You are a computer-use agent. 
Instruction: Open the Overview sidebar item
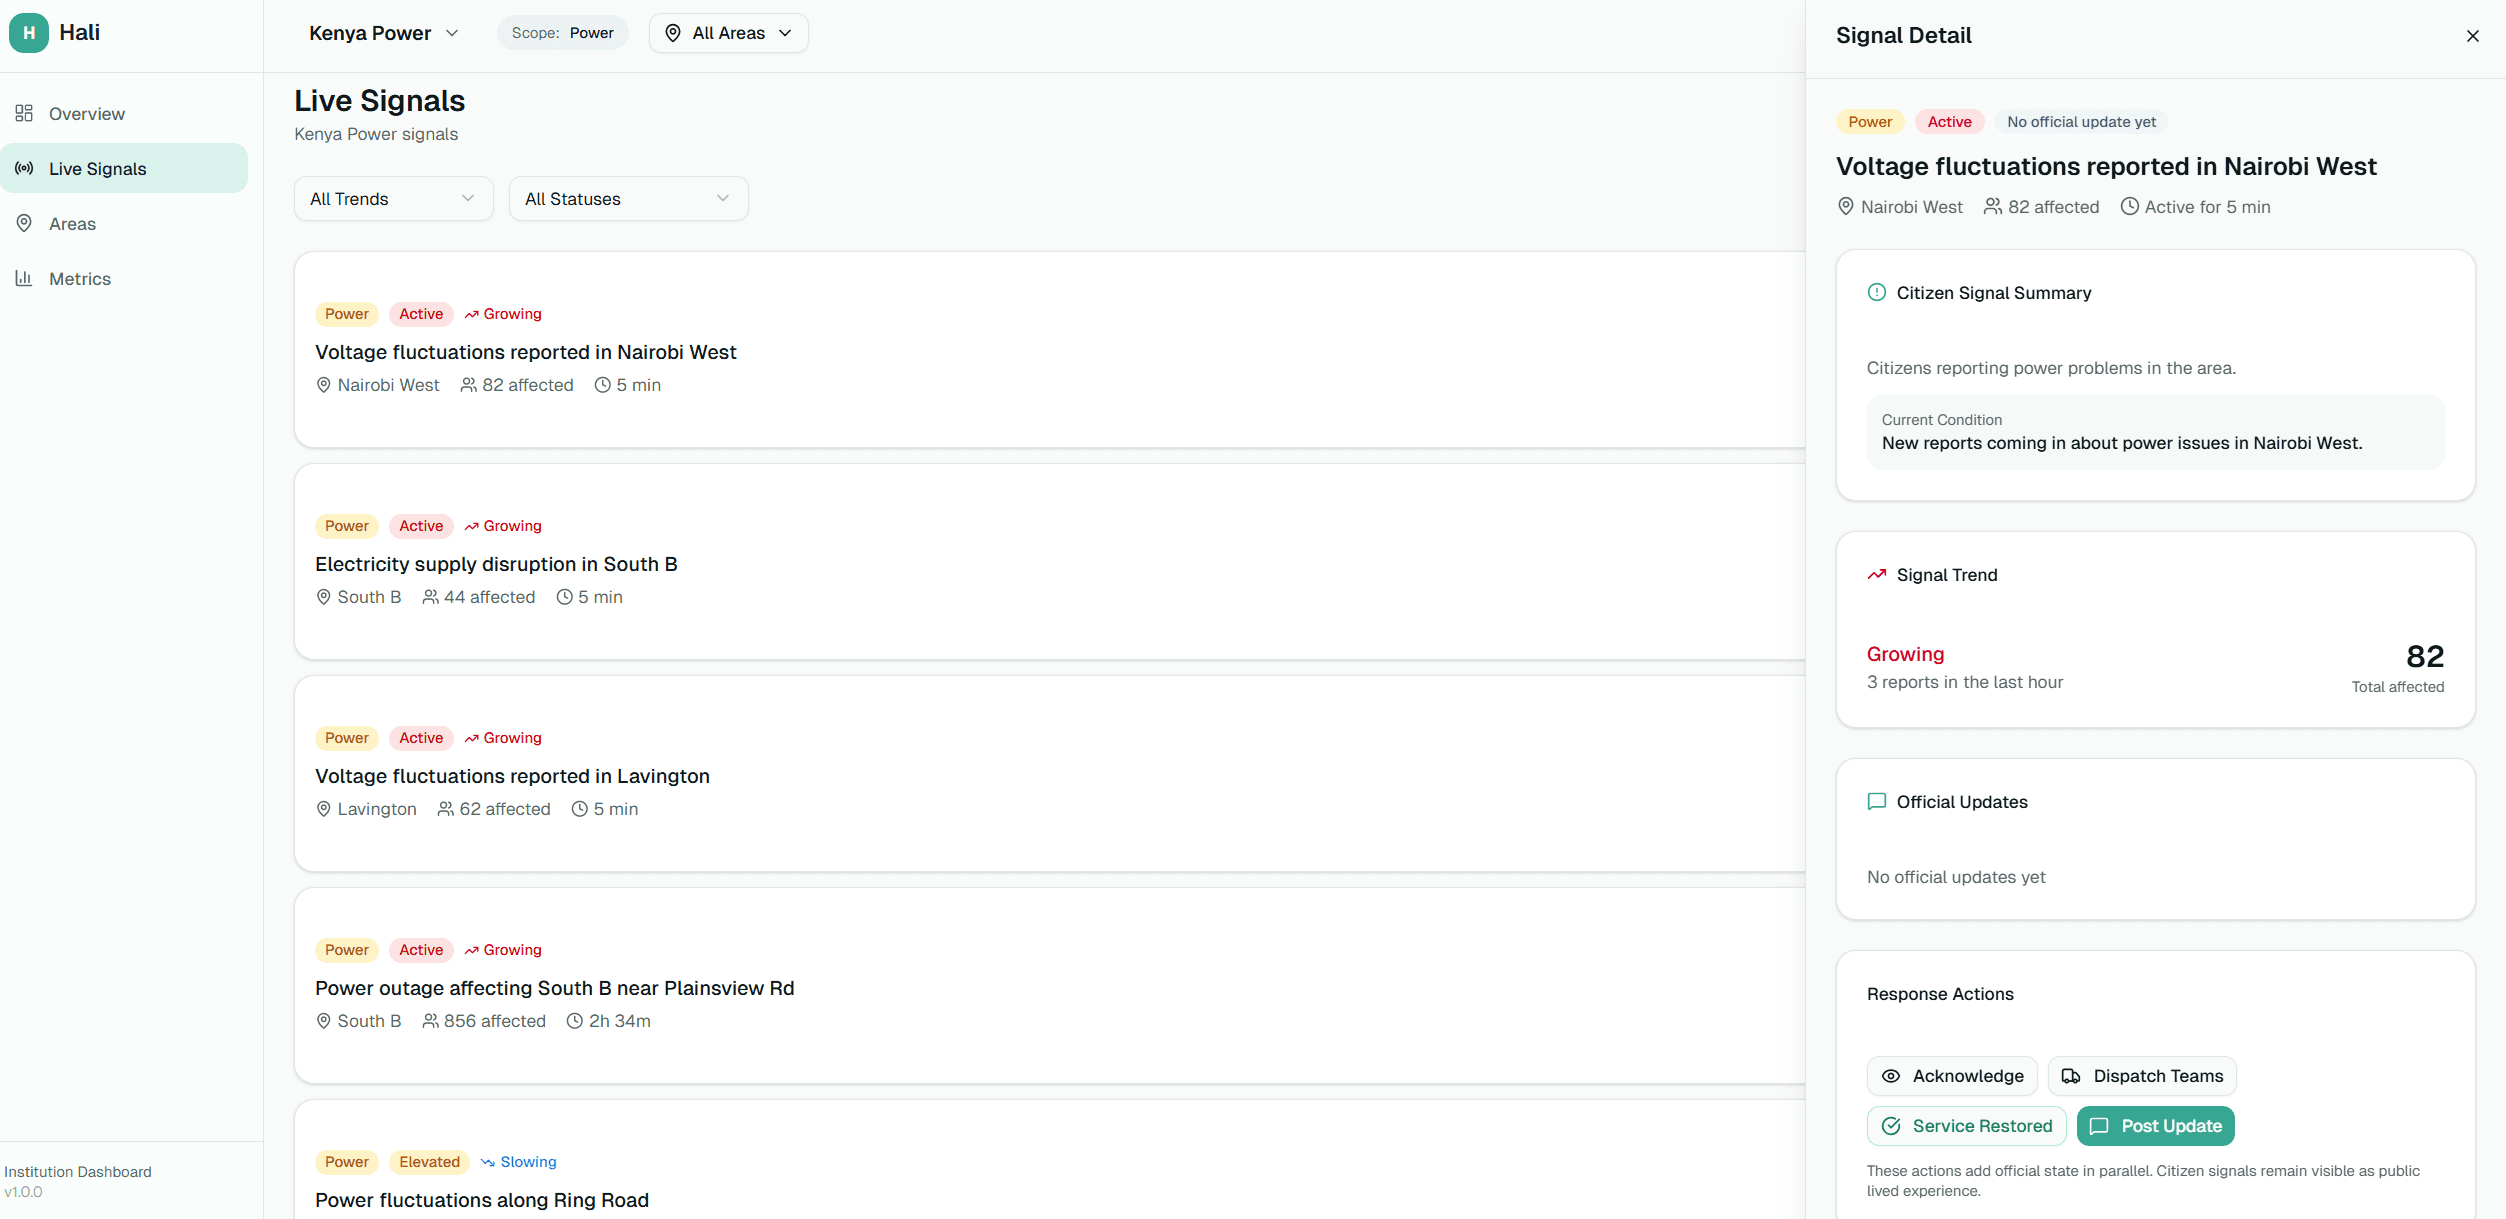tap(124, 113)
